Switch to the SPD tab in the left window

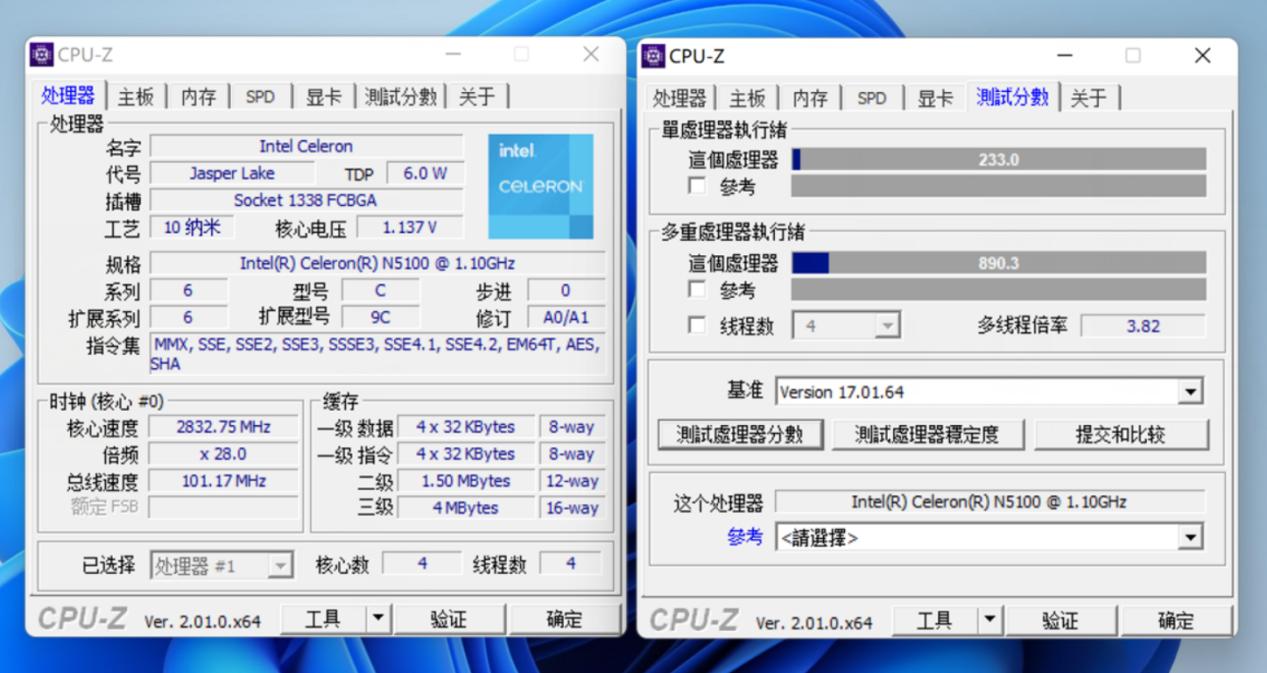click(x=260, y=97)
